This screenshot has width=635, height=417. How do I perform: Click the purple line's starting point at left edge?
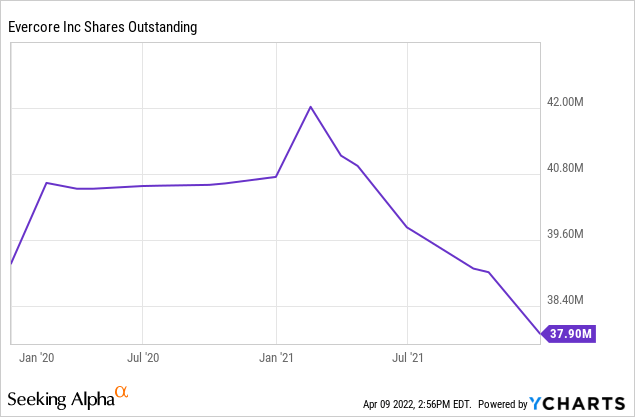pos(10,263)
